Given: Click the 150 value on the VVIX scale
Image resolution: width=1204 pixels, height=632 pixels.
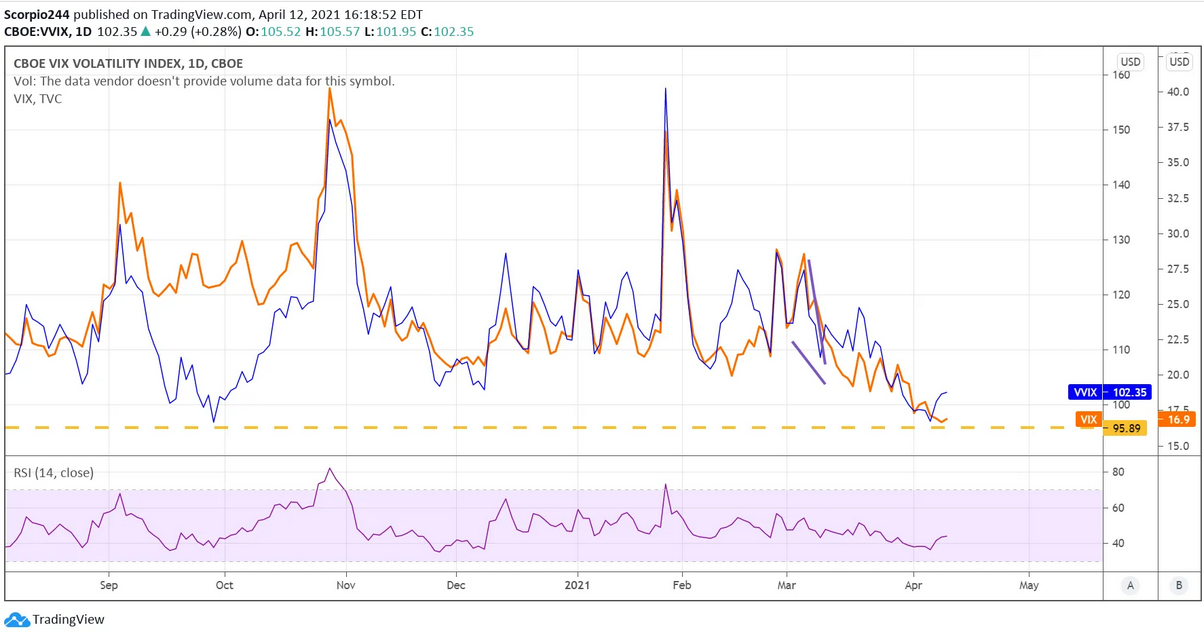Looking at the screenshot, I should (x=1121, y=130).
